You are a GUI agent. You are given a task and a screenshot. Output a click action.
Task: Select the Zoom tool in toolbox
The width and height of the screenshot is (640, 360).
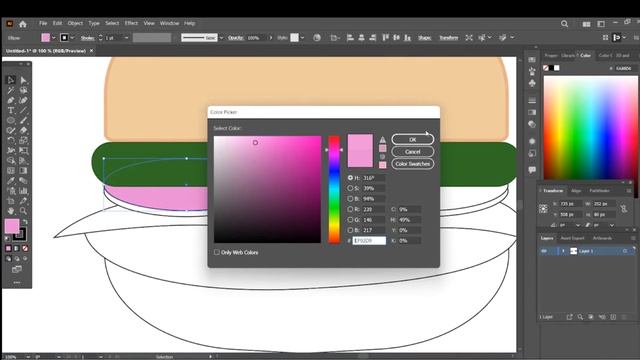pos(23,211)
